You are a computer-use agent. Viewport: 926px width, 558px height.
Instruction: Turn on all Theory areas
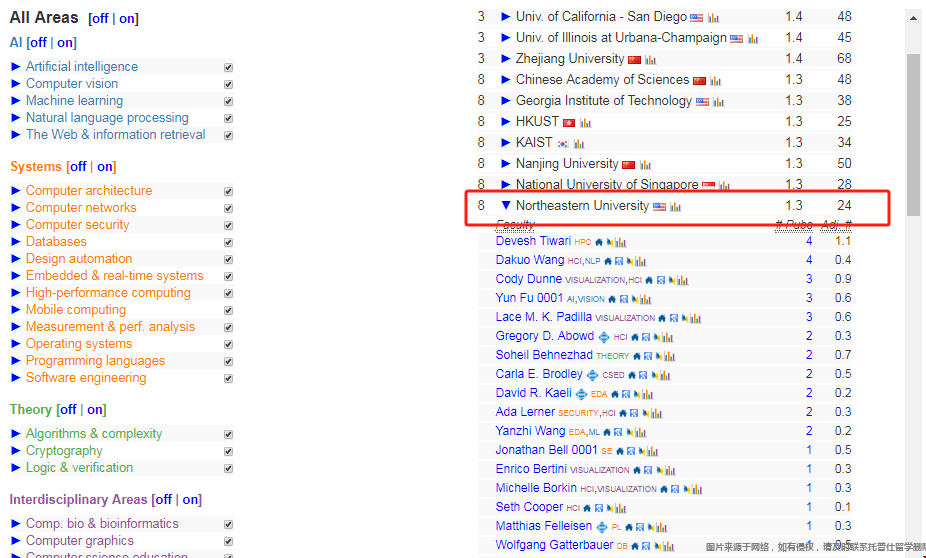[x=95, y=410]
